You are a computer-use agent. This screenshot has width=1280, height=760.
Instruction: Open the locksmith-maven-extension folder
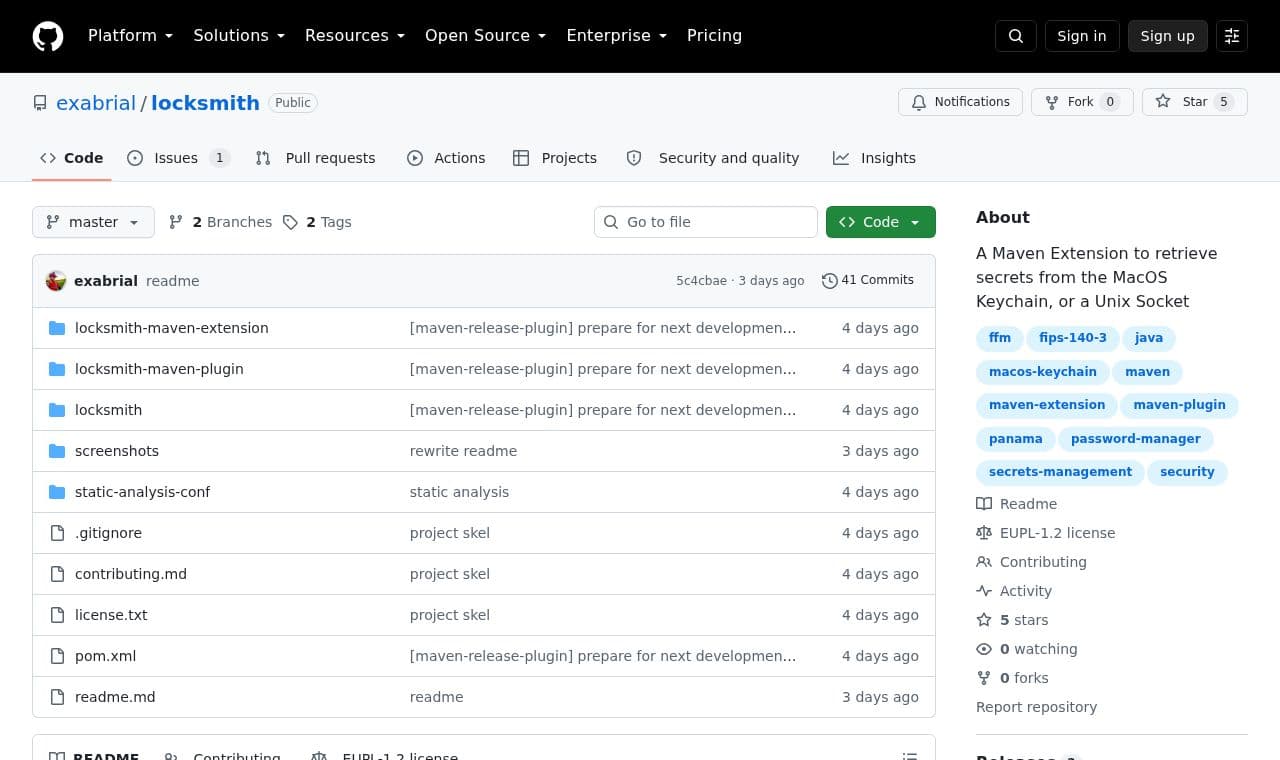[172, 328]
